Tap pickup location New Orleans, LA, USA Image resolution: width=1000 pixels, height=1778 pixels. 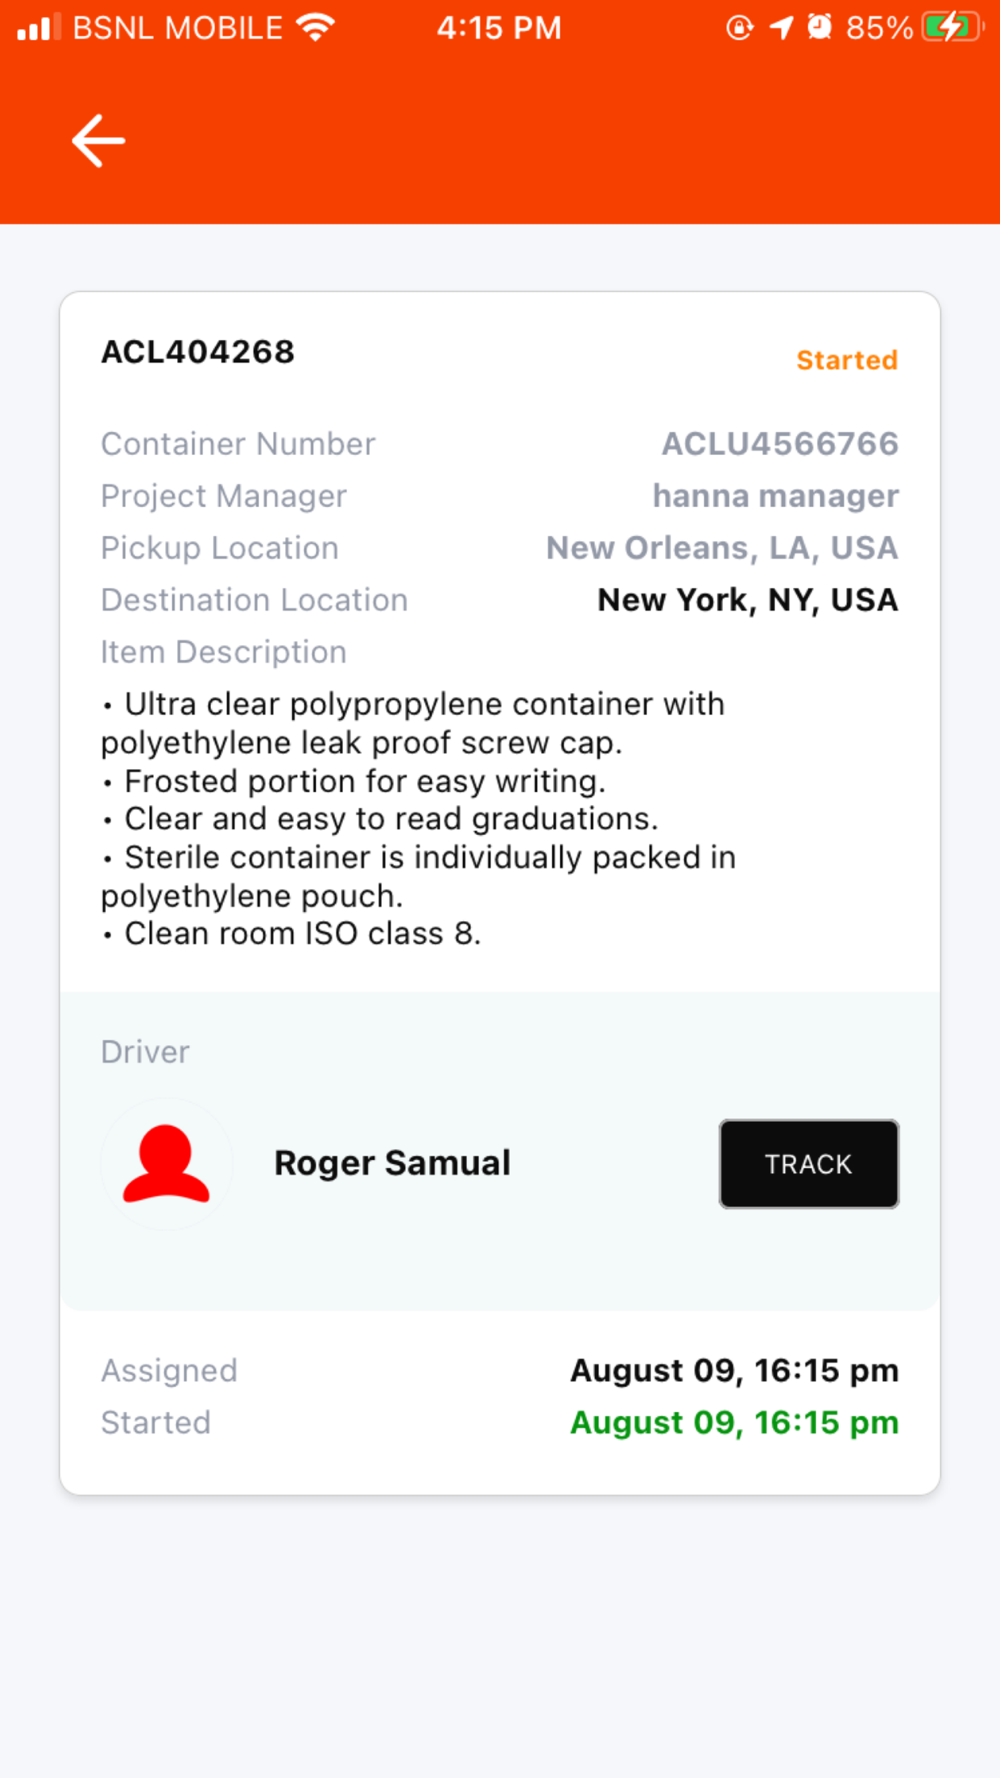pyautogui.click(x=722, y=548)
